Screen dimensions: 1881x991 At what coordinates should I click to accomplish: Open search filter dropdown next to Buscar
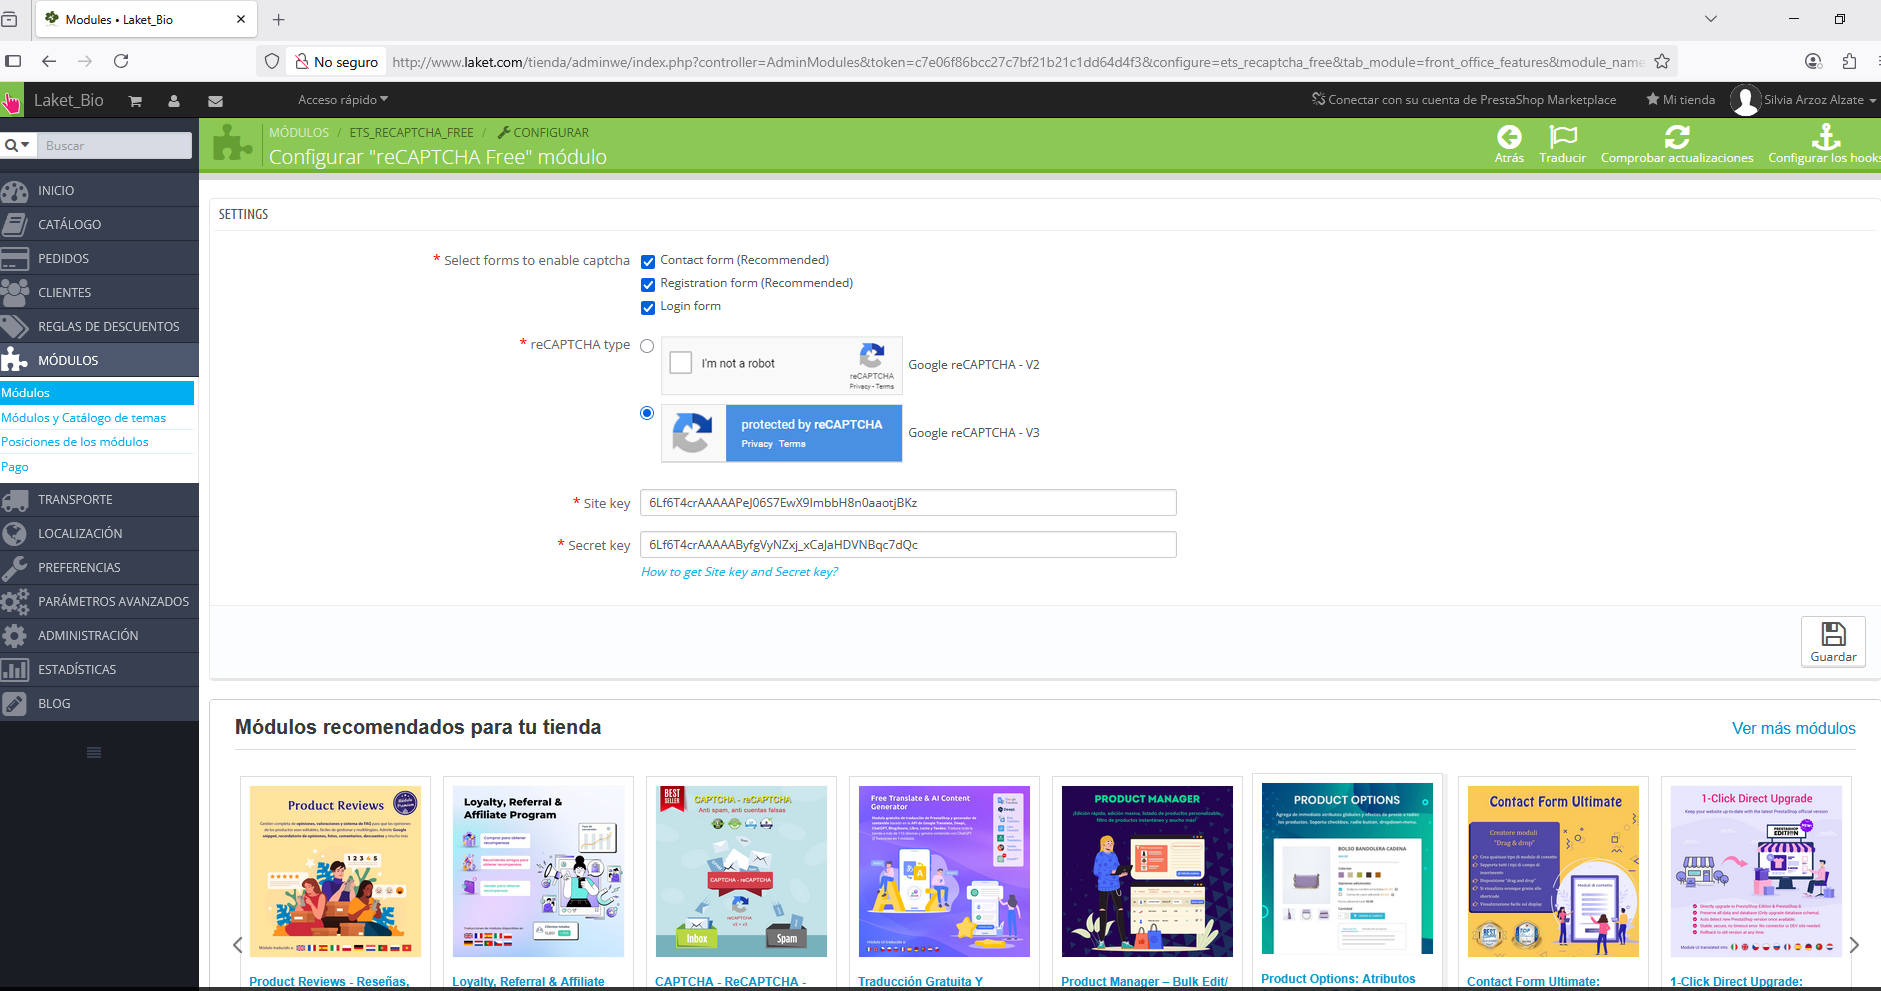[18, 145]
